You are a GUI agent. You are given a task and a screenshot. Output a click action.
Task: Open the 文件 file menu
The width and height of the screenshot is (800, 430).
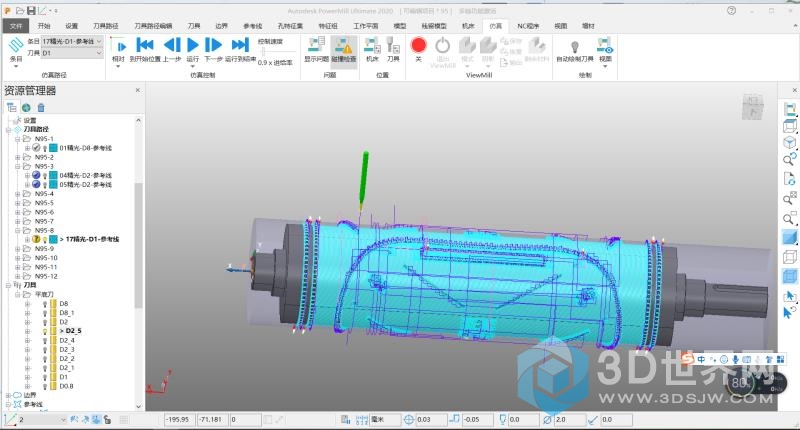click(x=16, y=26)
